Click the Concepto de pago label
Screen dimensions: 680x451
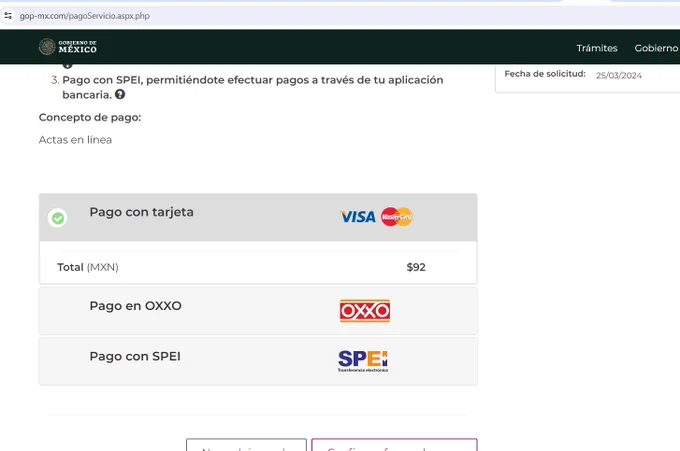click(x=90, y=118)
